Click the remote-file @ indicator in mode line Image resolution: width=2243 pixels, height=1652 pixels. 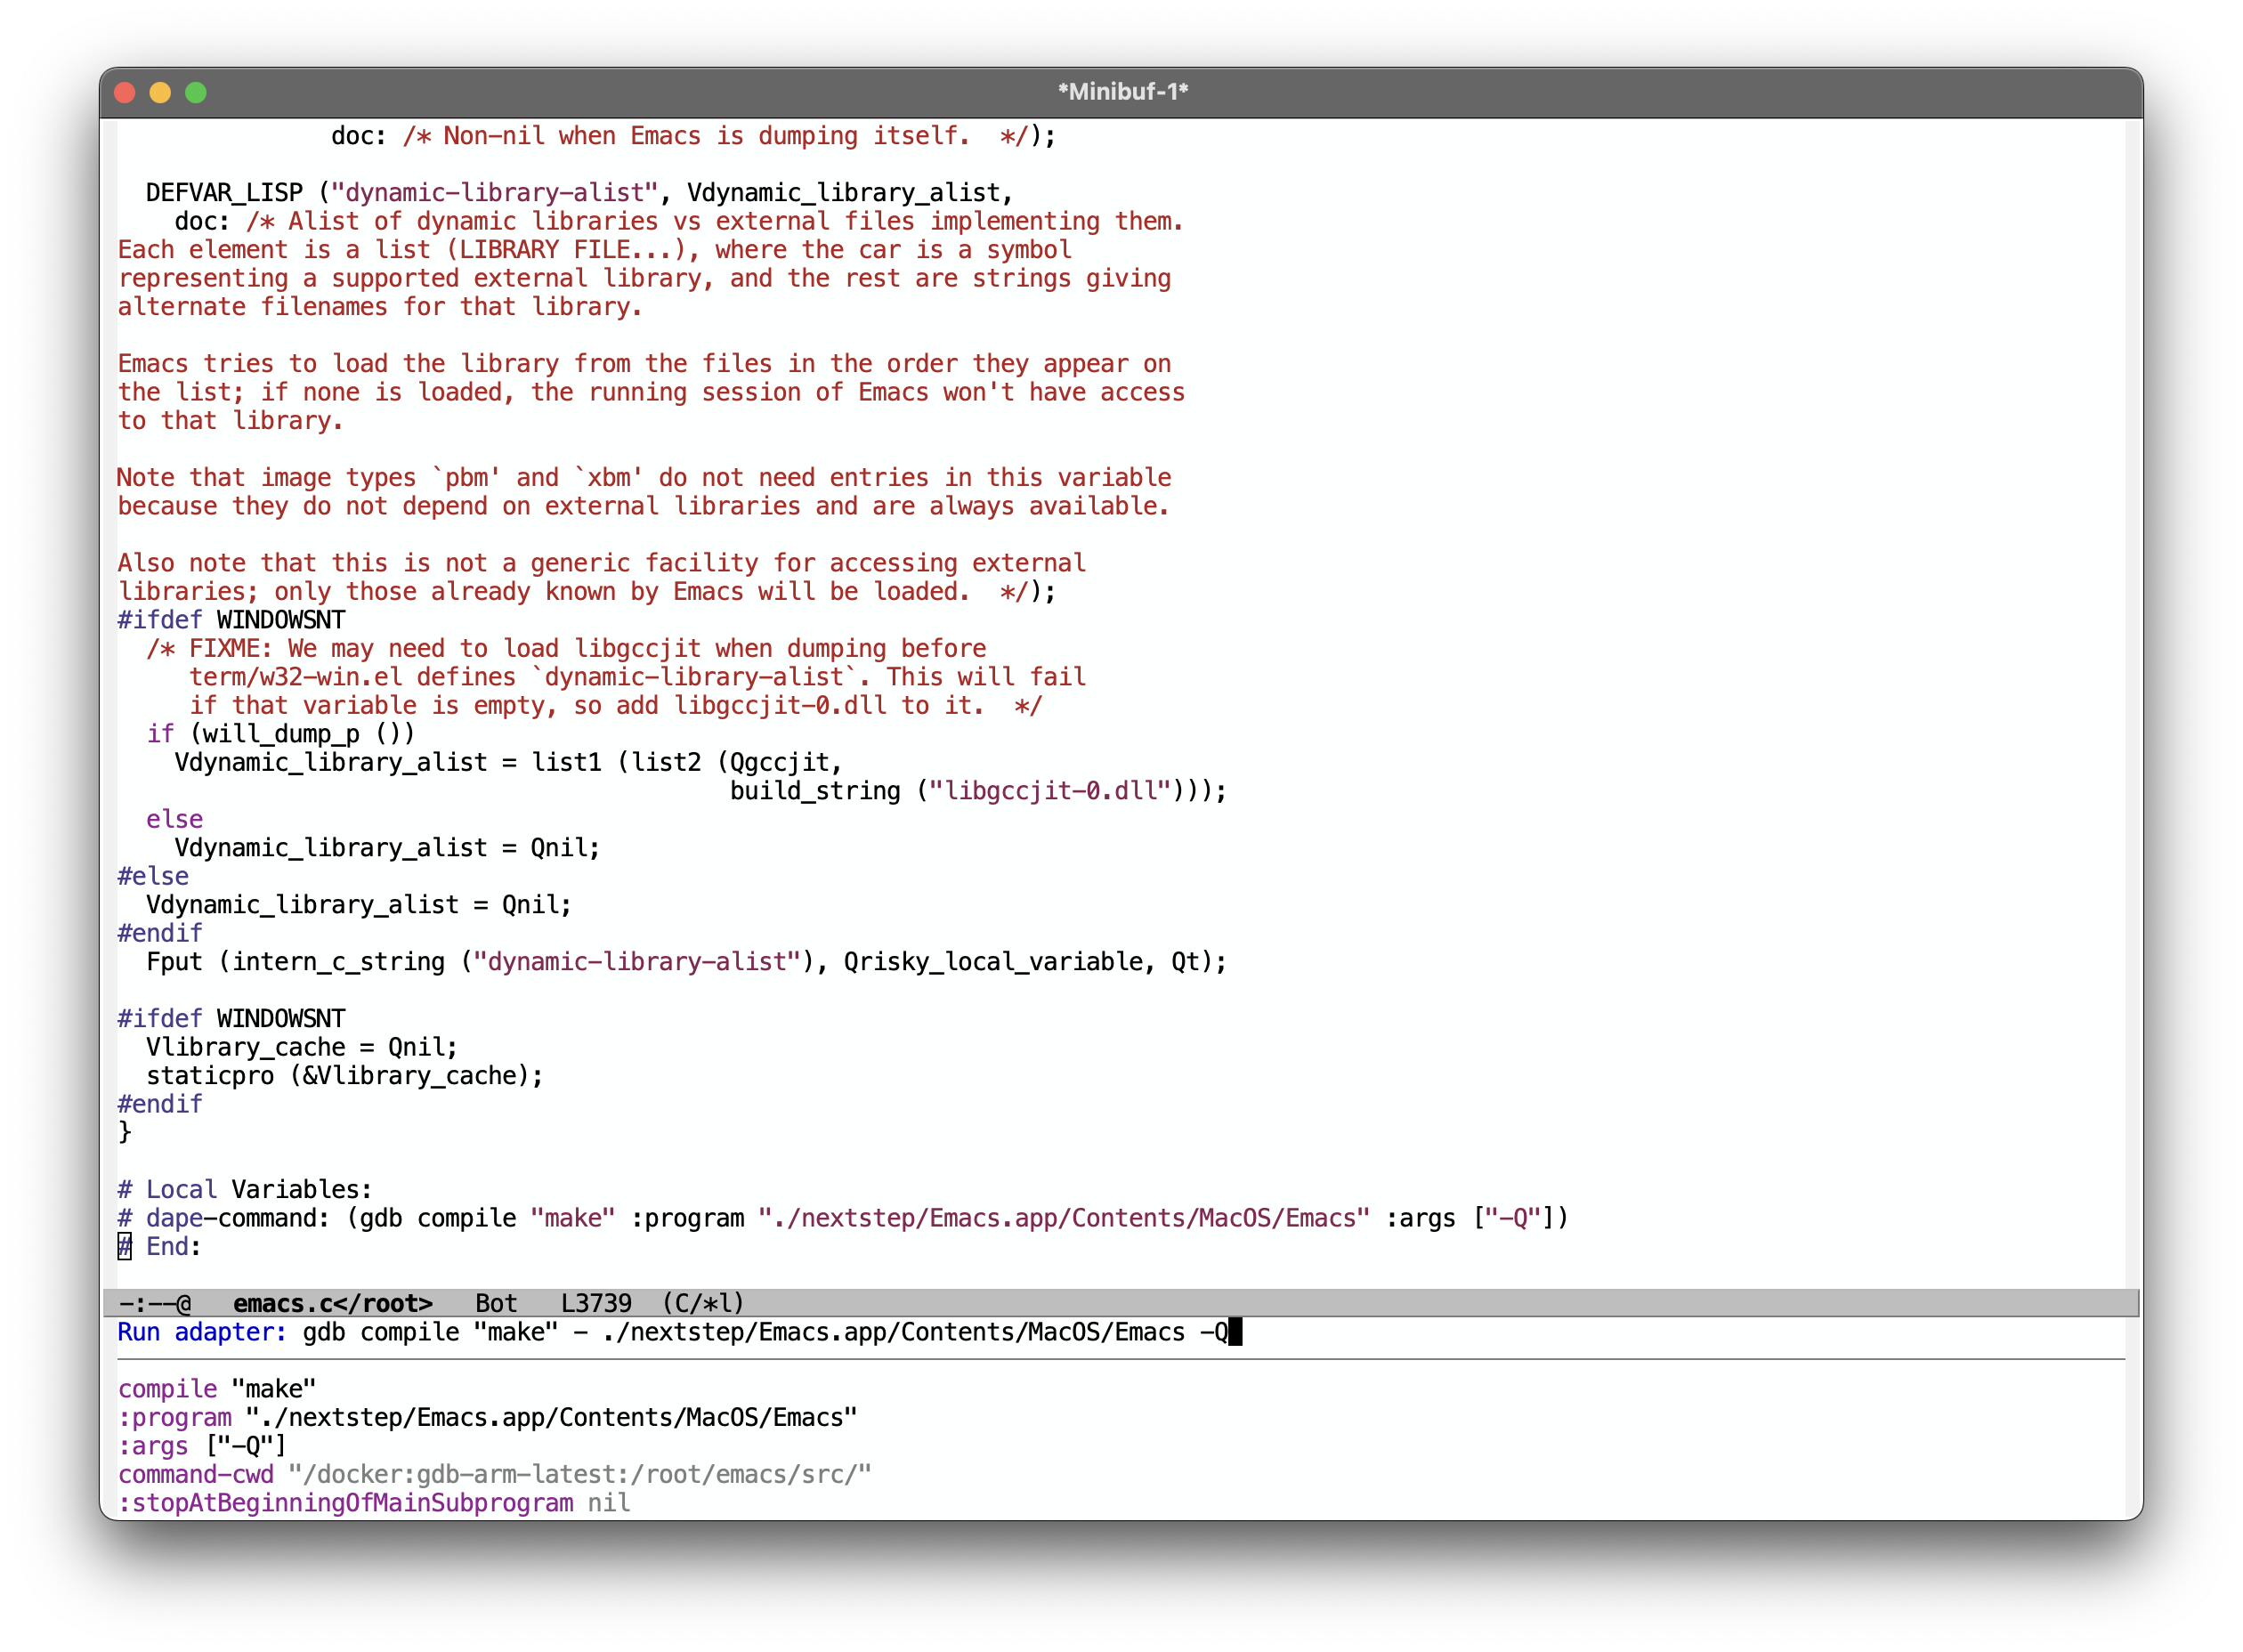(184, 1304)
